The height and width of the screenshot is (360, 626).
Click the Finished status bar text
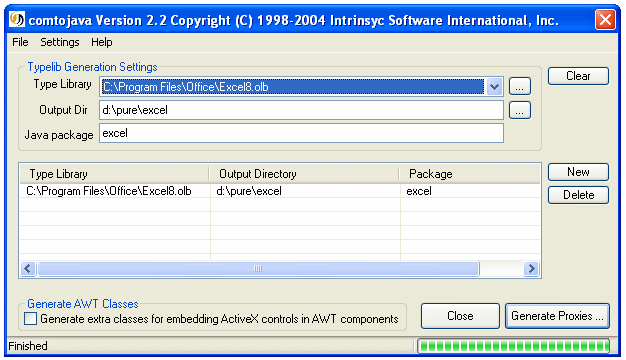tap(28, 346)
